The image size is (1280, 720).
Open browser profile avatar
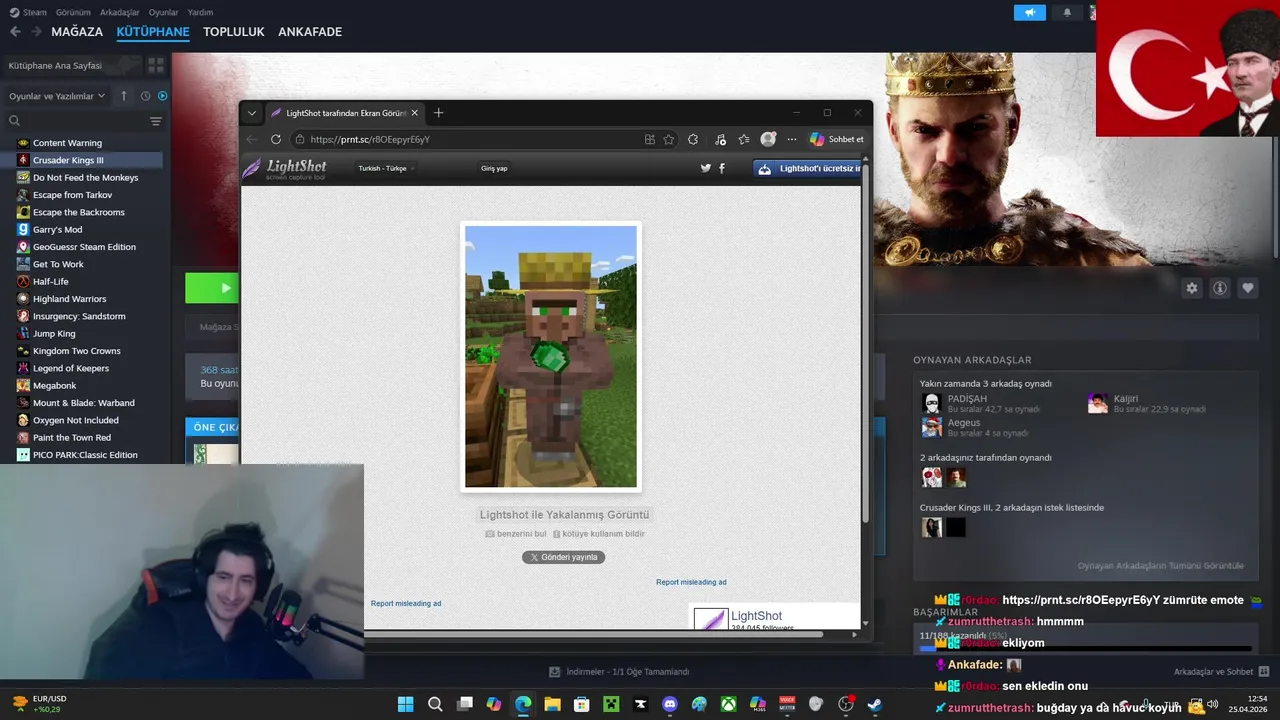tap(768, 140)
